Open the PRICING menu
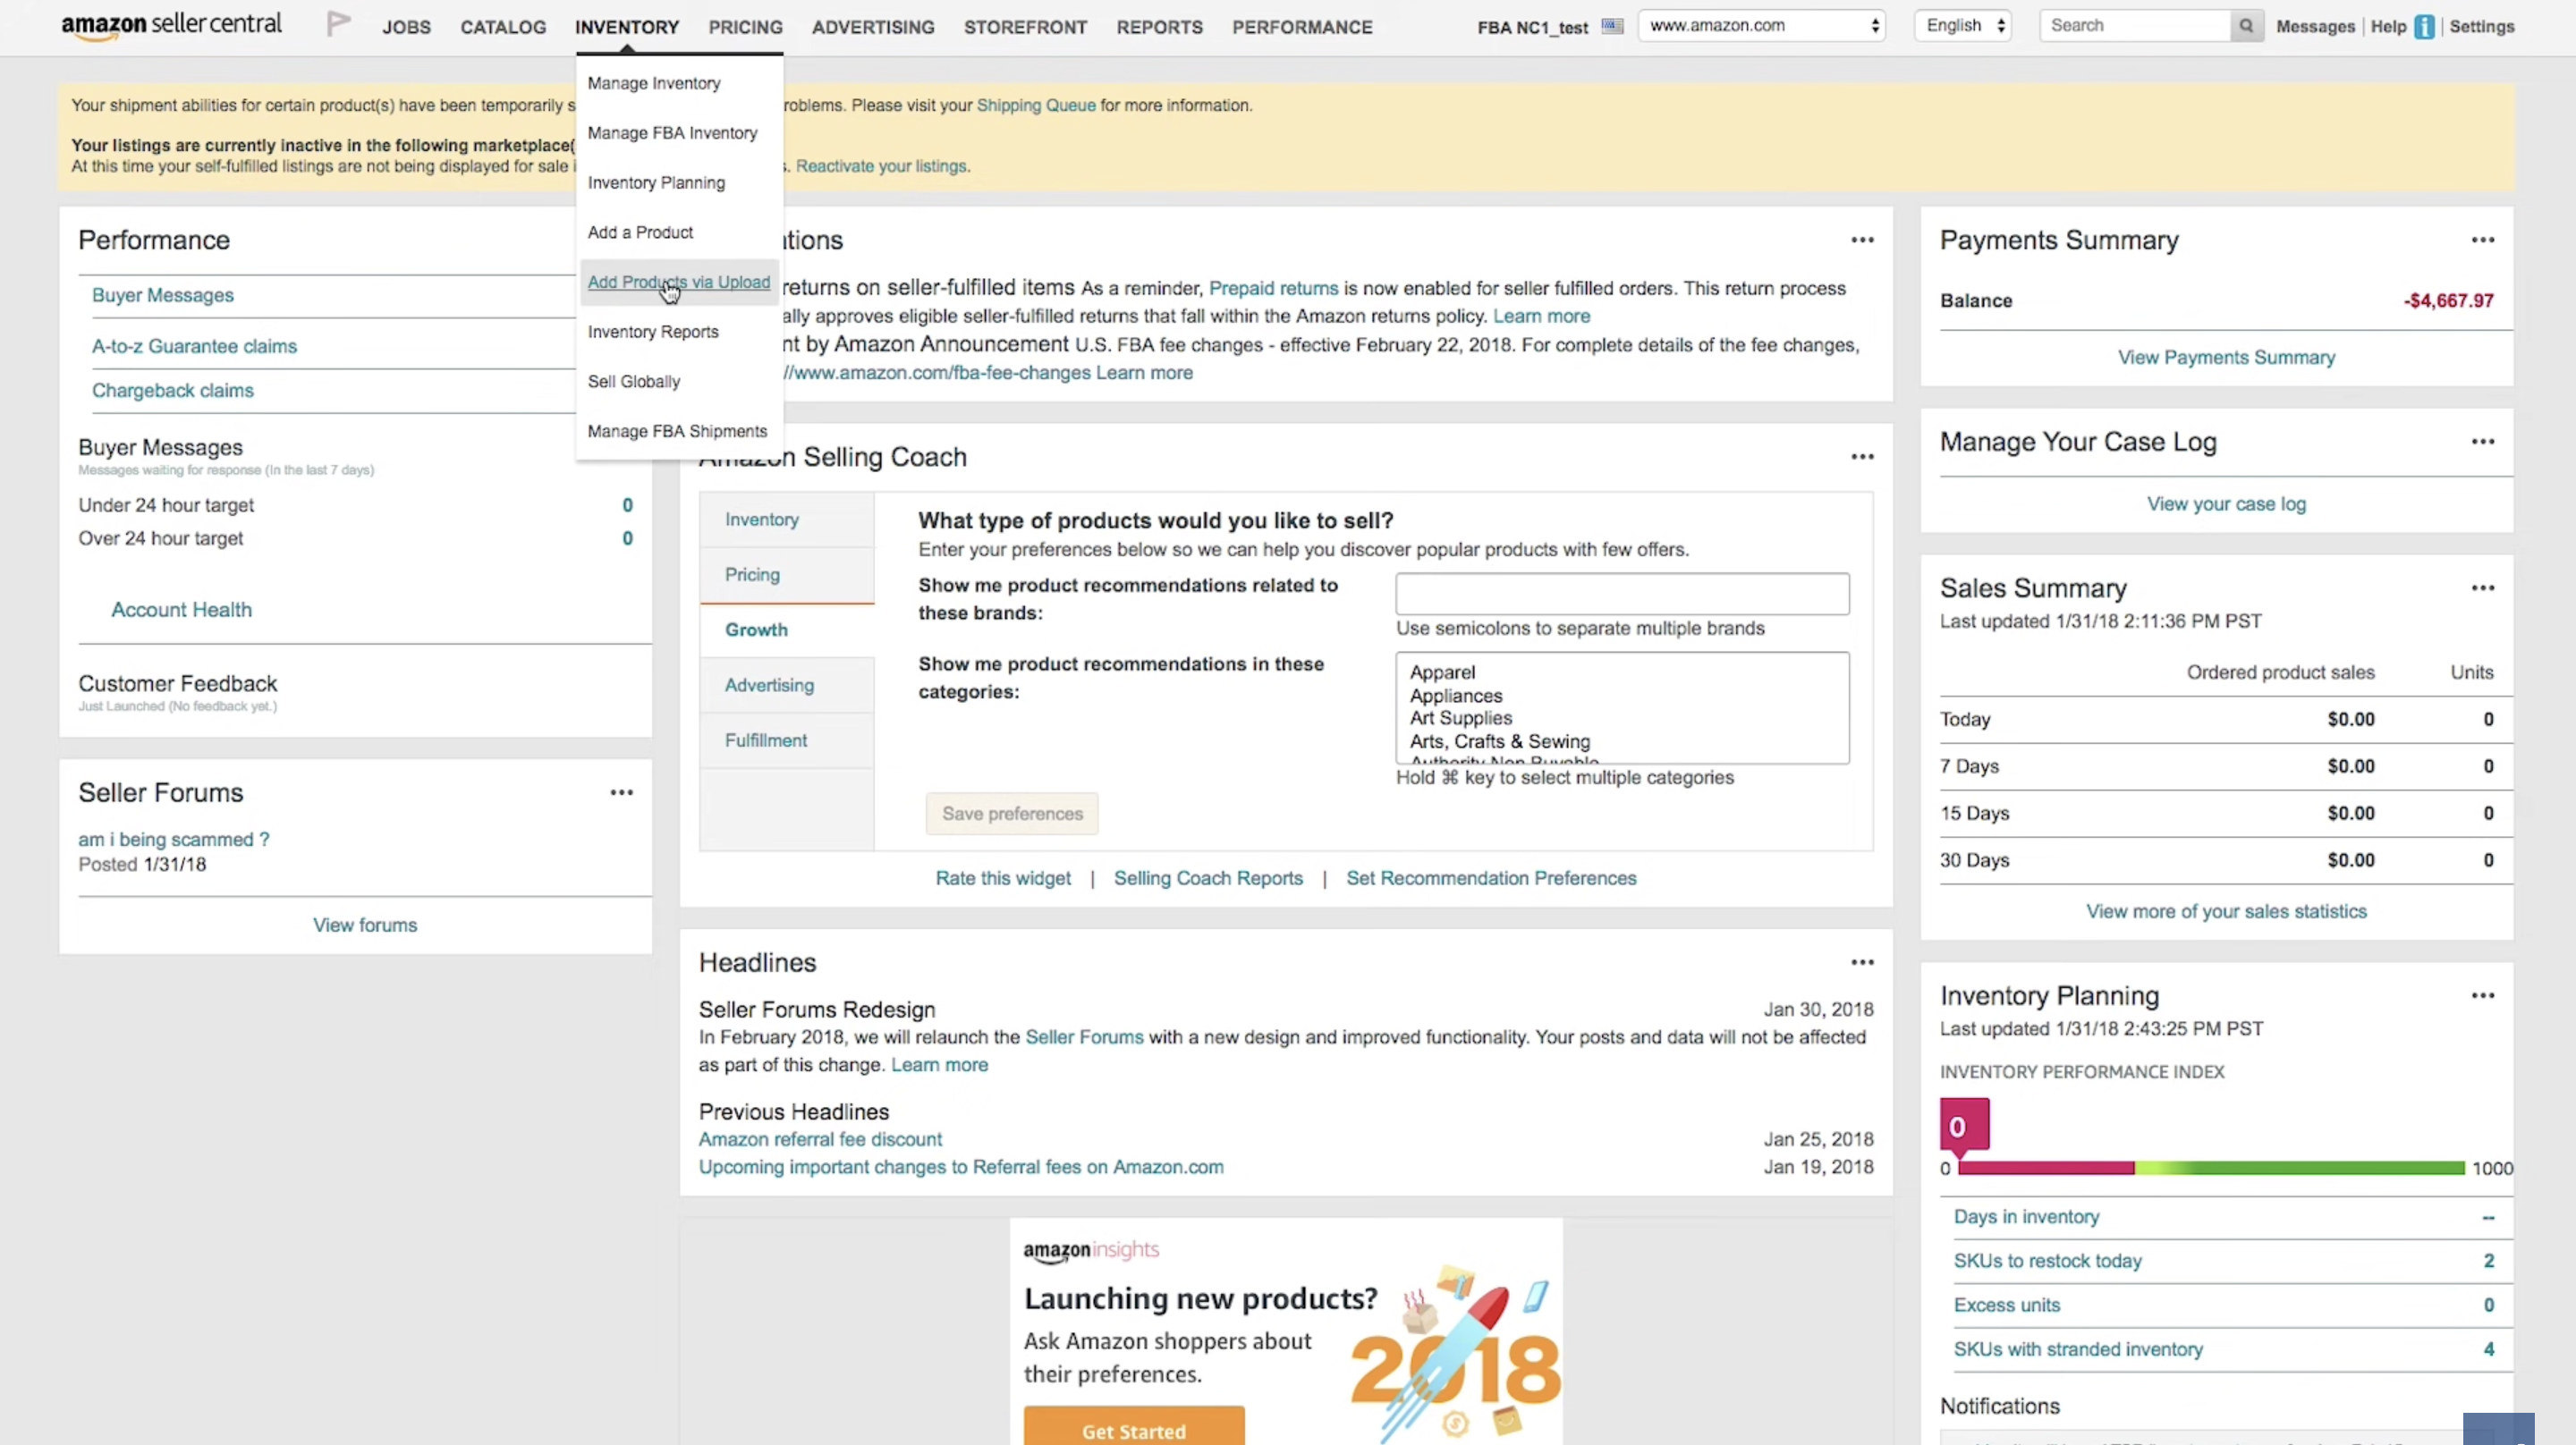Image resolution: width=2576 pixels, height=1445 pixels. point(745,27)
